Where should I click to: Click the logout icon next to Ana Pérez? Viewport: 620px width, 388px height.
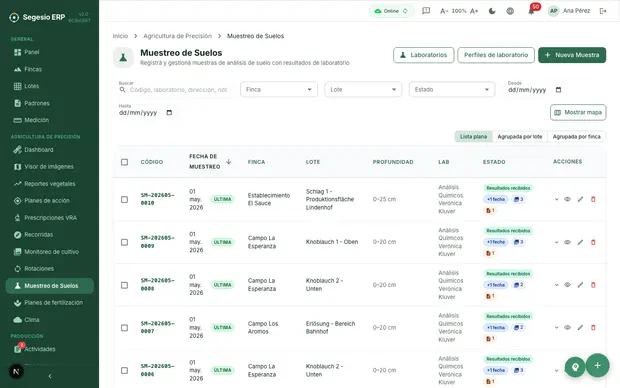[x=603, y=11]
